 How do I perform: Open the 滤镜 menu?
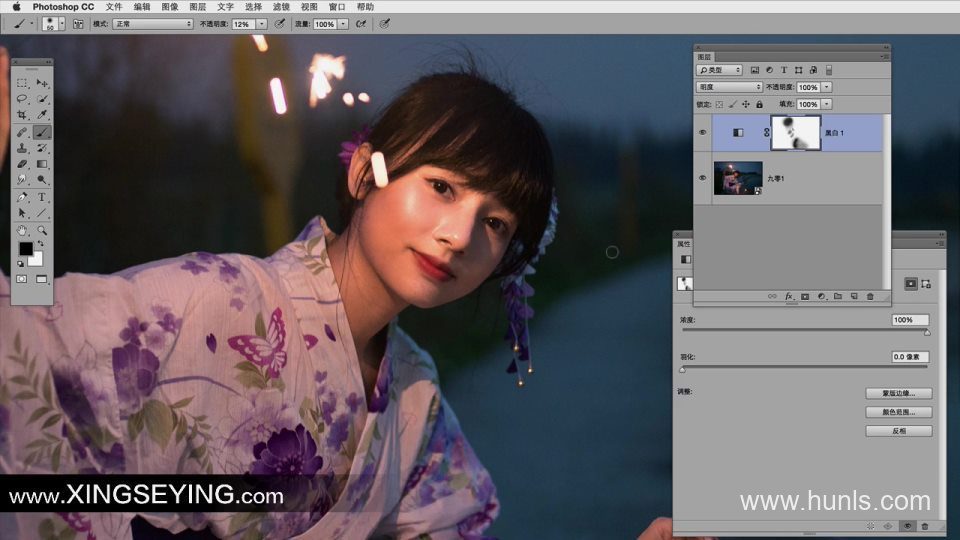[281, 7]
